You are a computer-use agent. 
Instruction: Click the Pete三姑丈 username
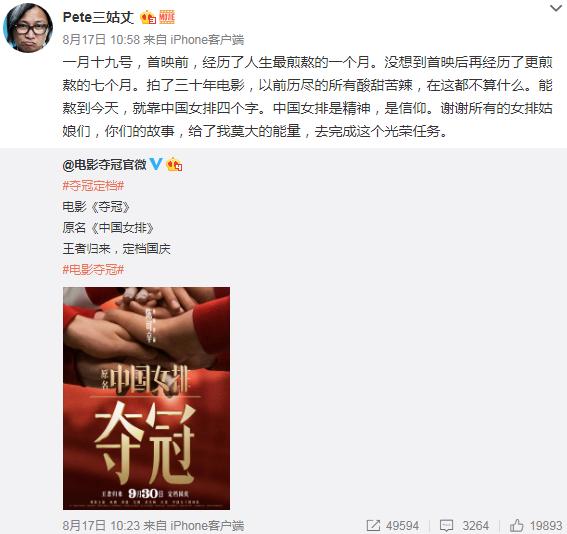(98, 17)
